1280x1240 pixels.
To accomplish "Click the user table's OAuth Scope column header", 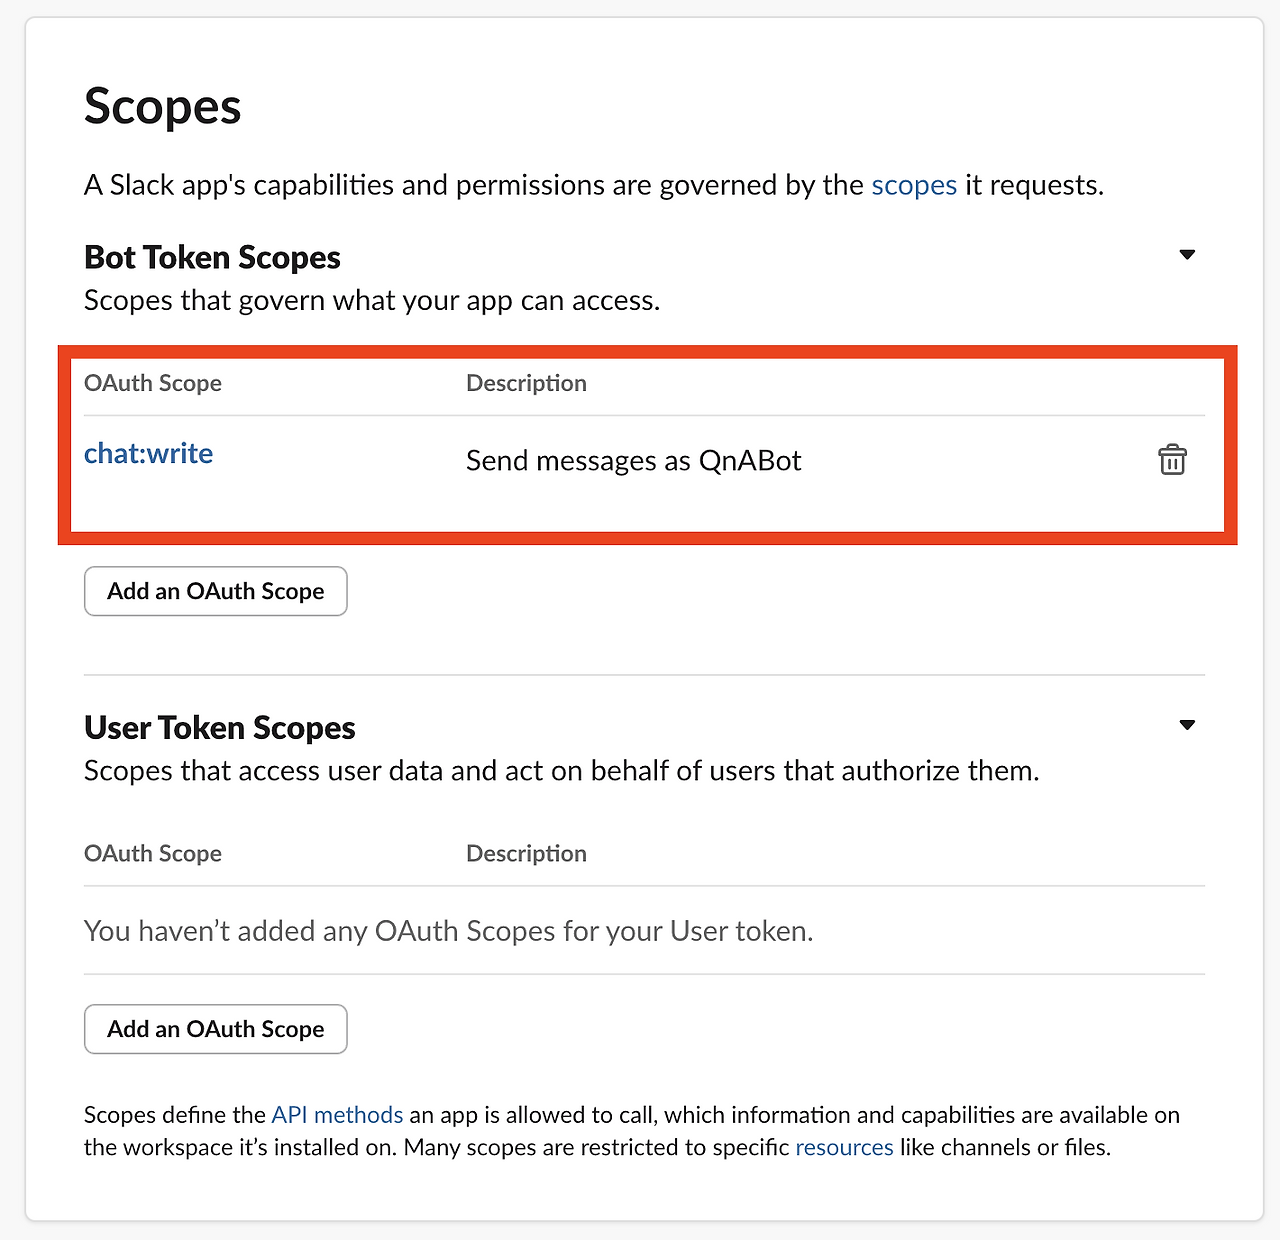I will point(153,853).
